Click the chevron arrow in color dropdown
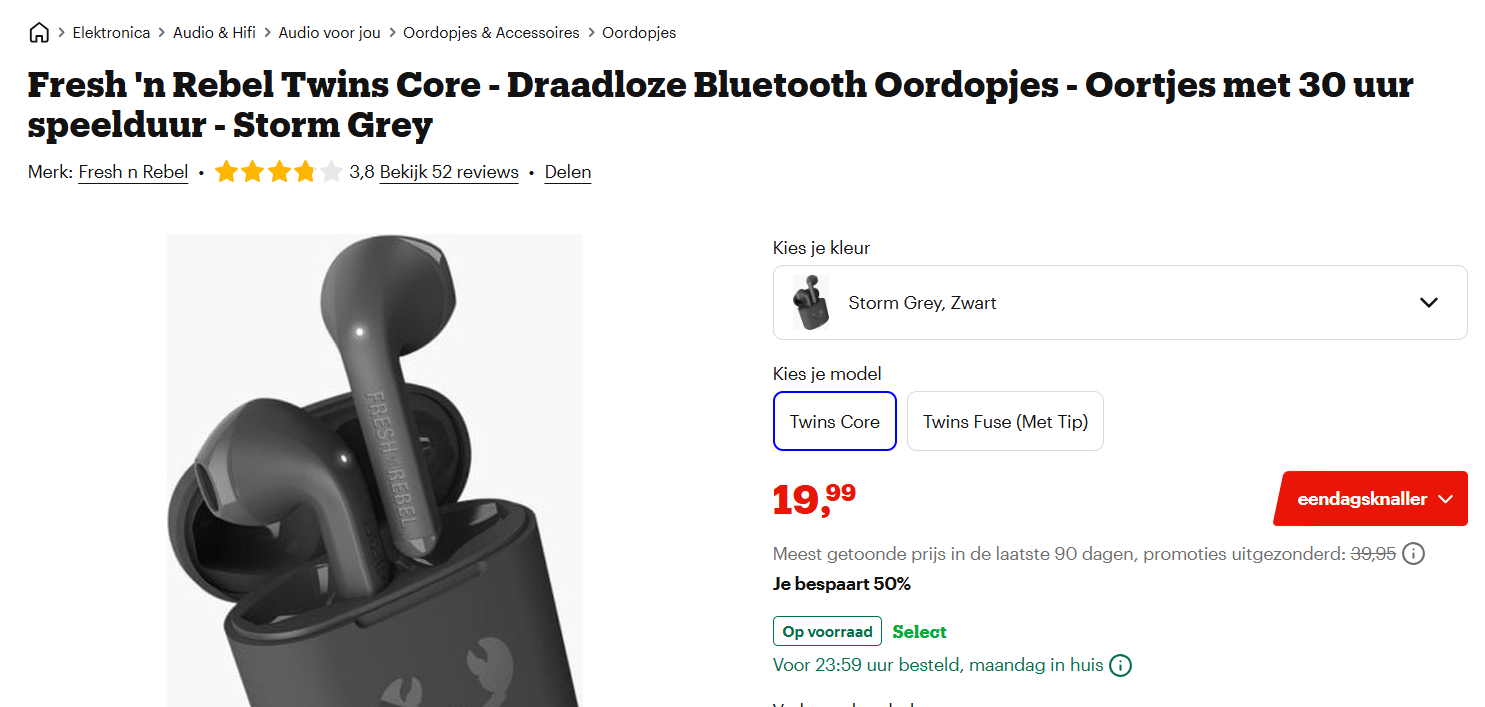The height and width of the screenshot is (707, 1485). pos(1429,302)
